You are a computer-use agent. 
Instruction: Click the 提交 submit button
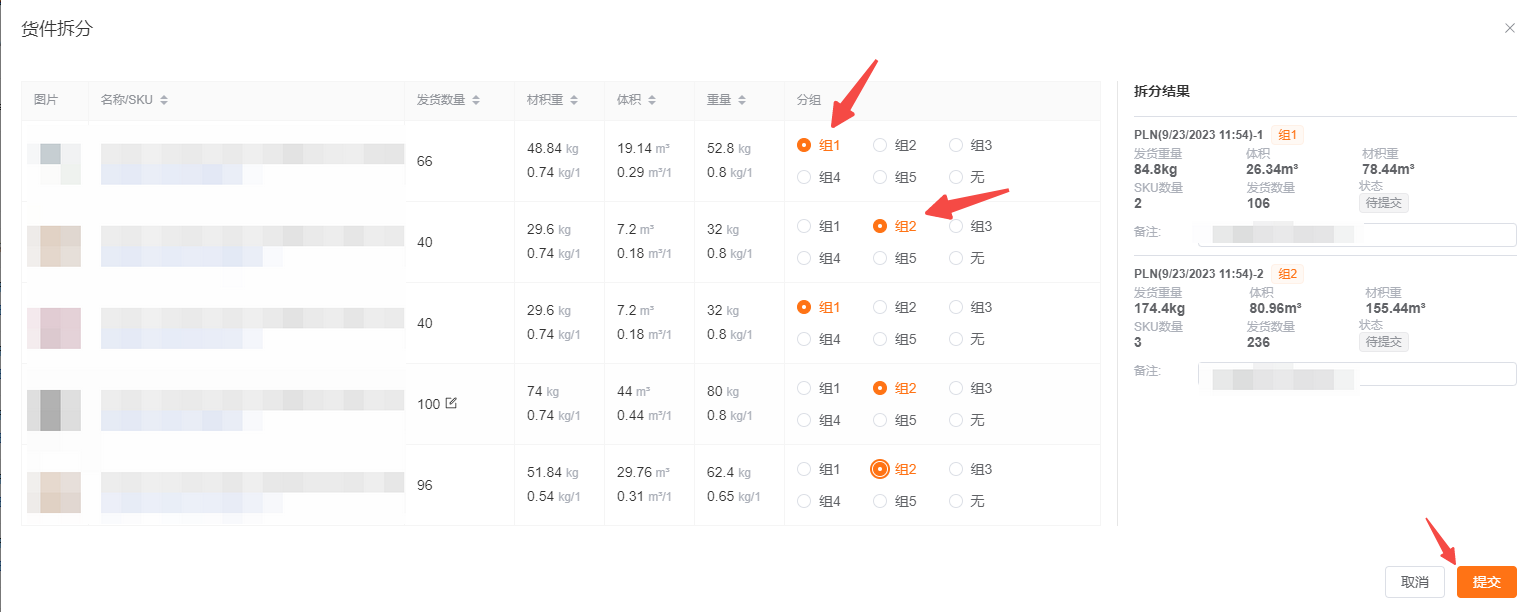[x=1486, y=582]
